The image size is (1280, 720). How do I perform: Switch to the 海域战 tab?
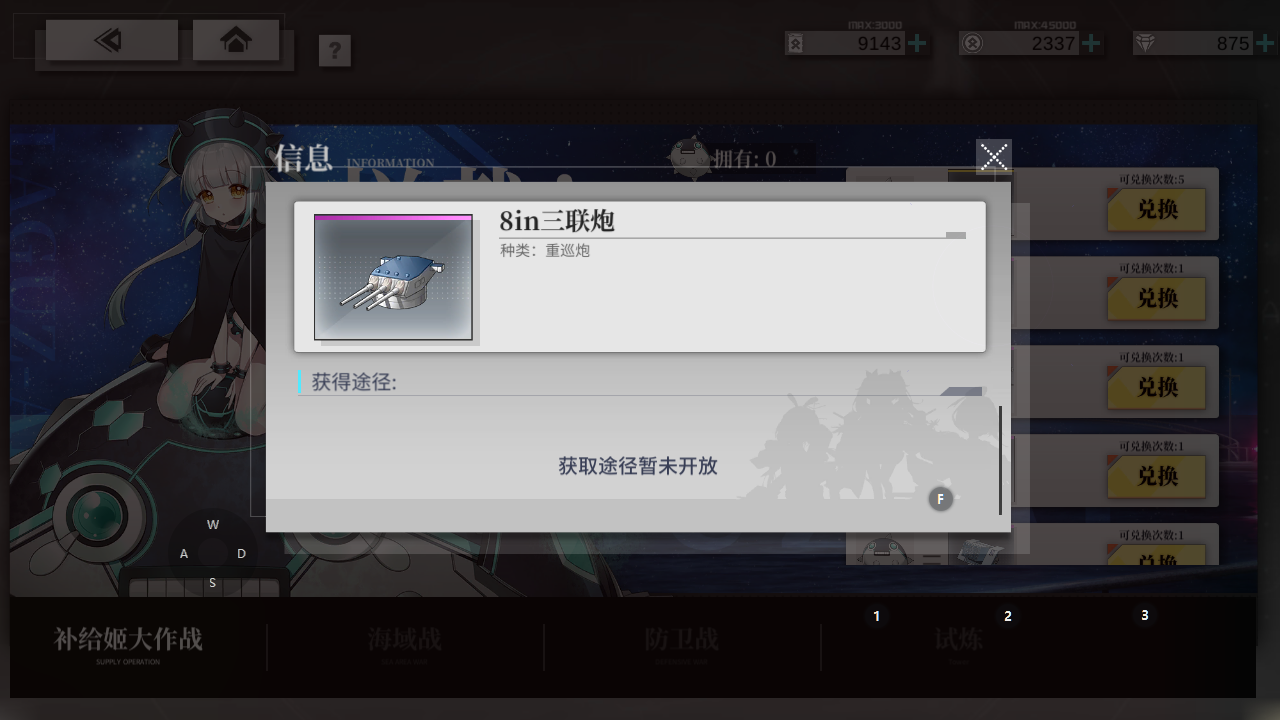tap(404, 641)
